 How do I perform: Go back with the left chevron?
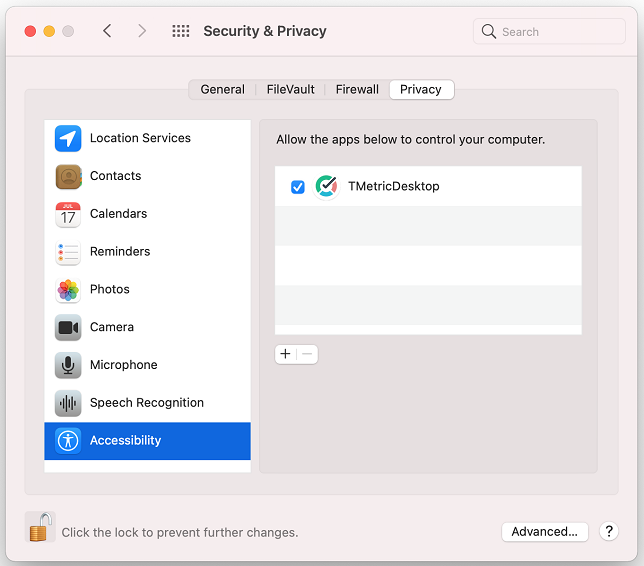107,31
